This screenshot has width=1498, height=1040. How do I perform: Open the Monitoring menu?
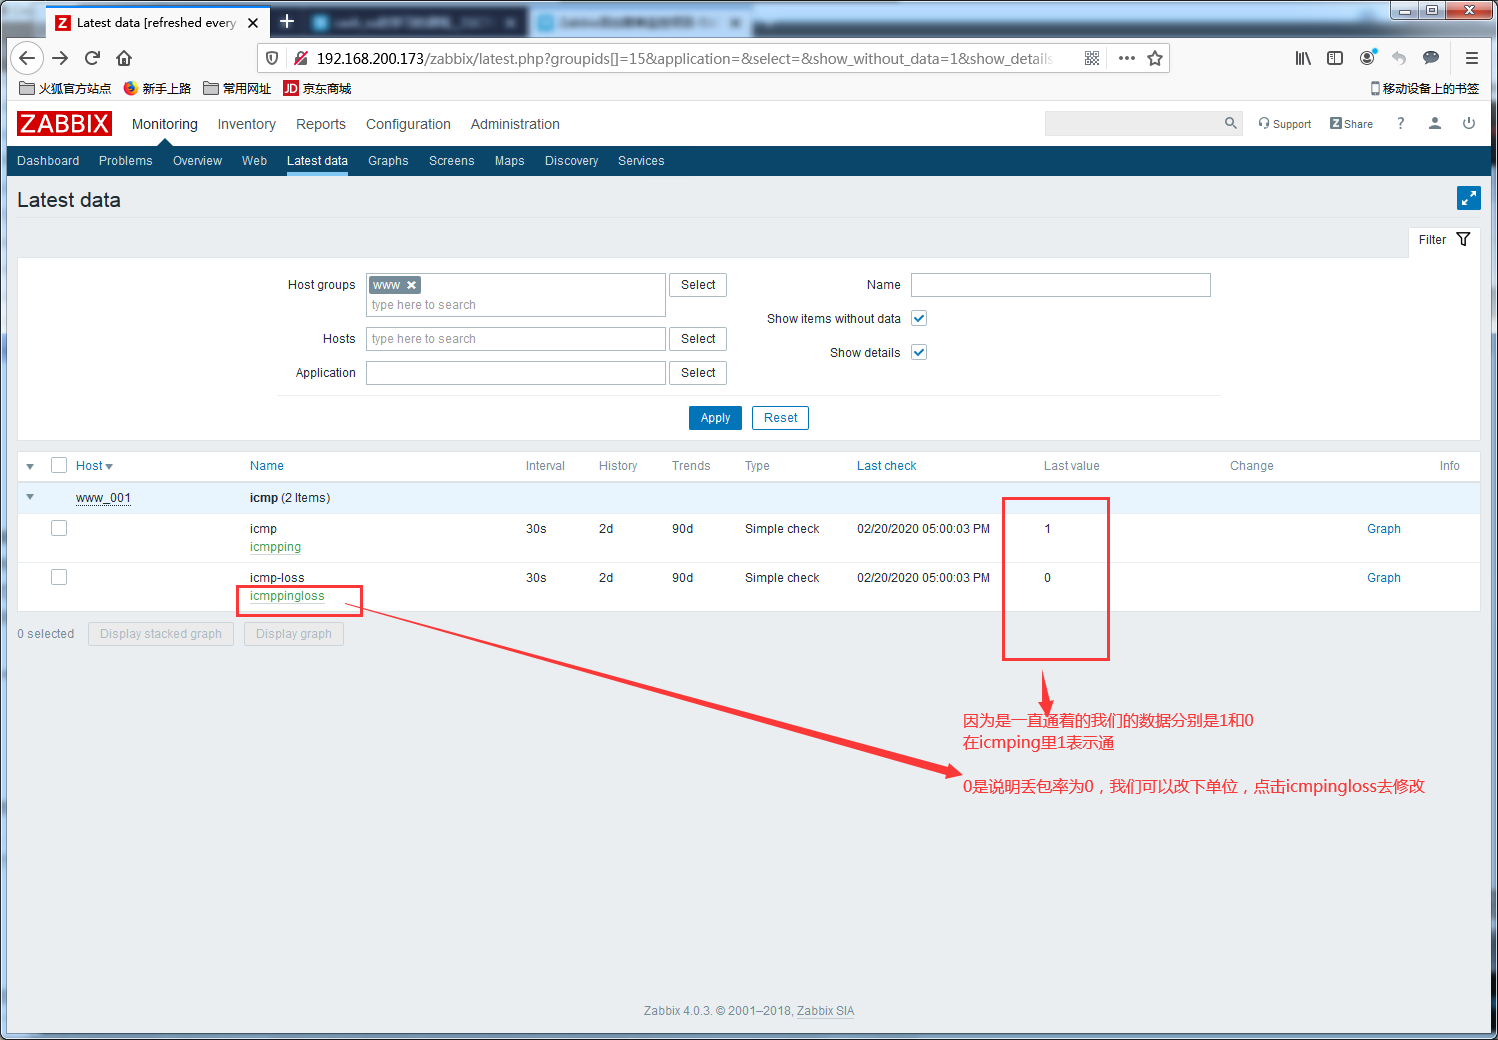[165, 124]
